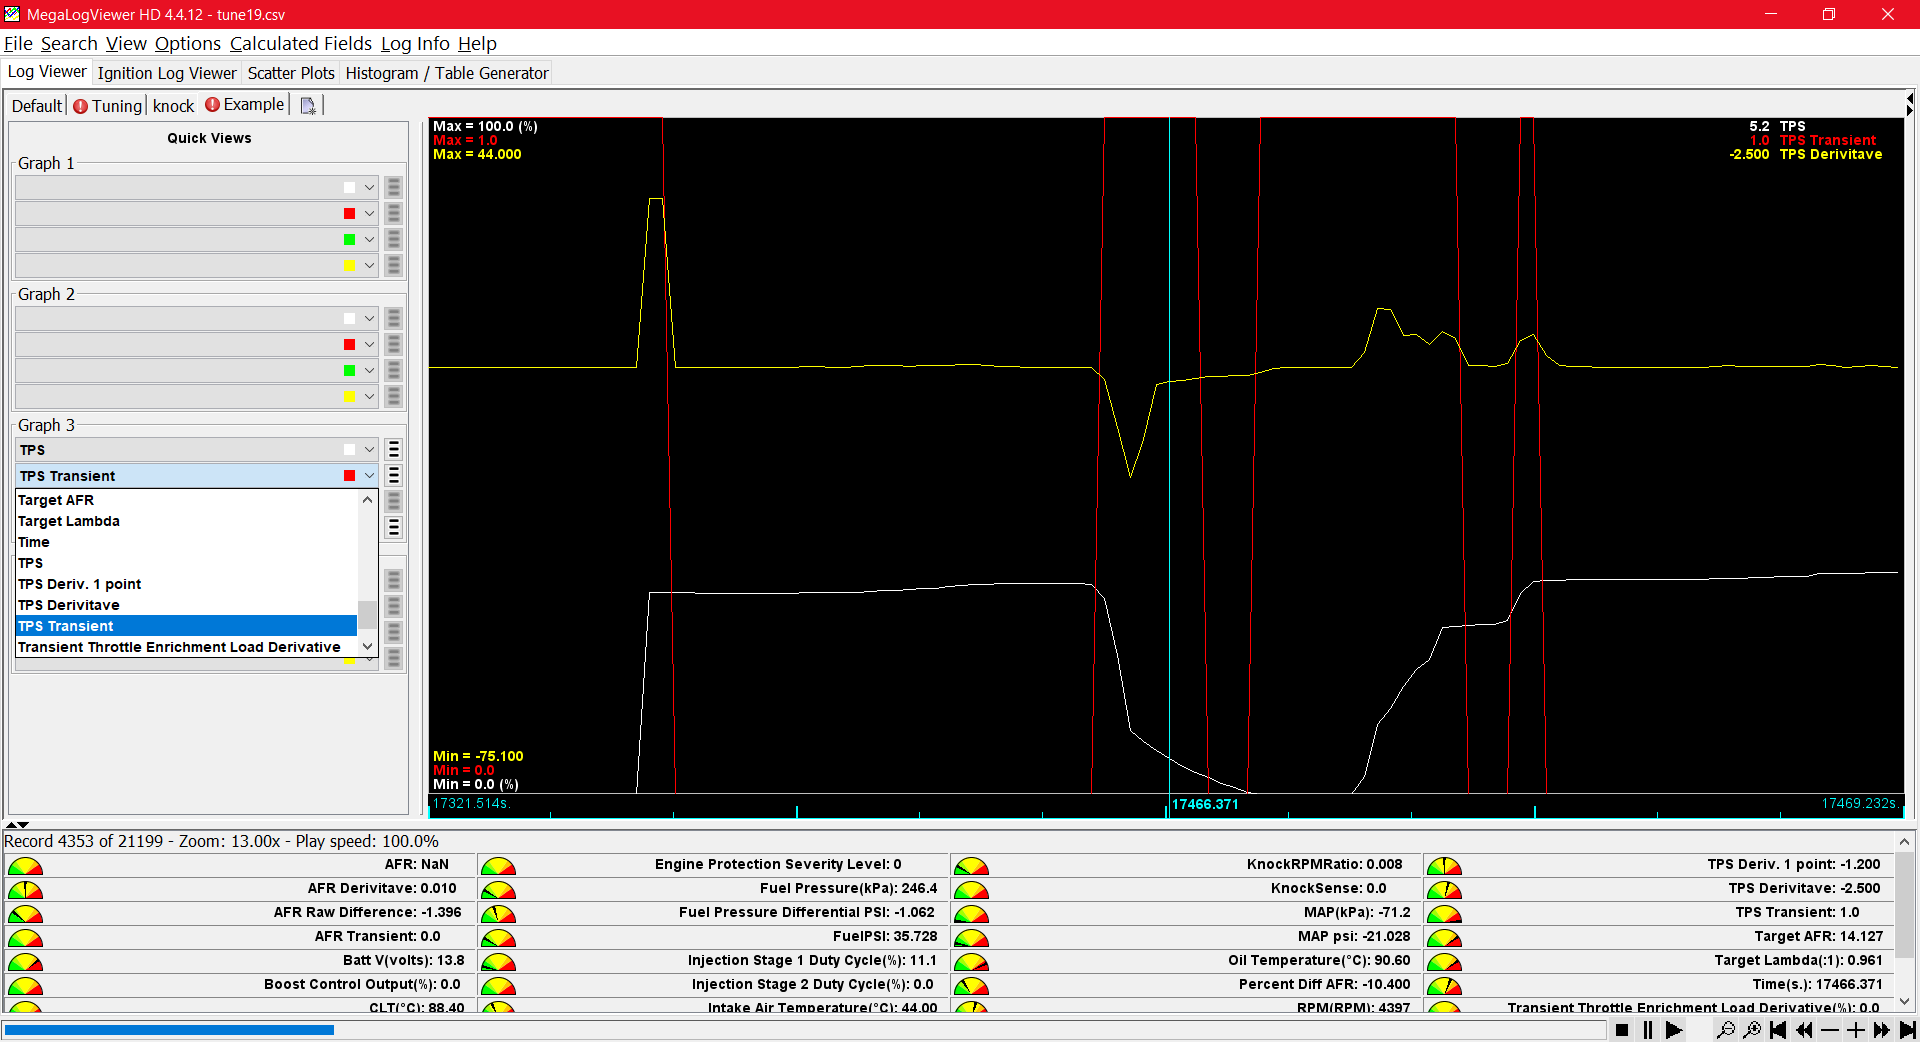Screen dimensions: 1920x1042
Task: Open the quick view file icon
Action: coord(308,105)
